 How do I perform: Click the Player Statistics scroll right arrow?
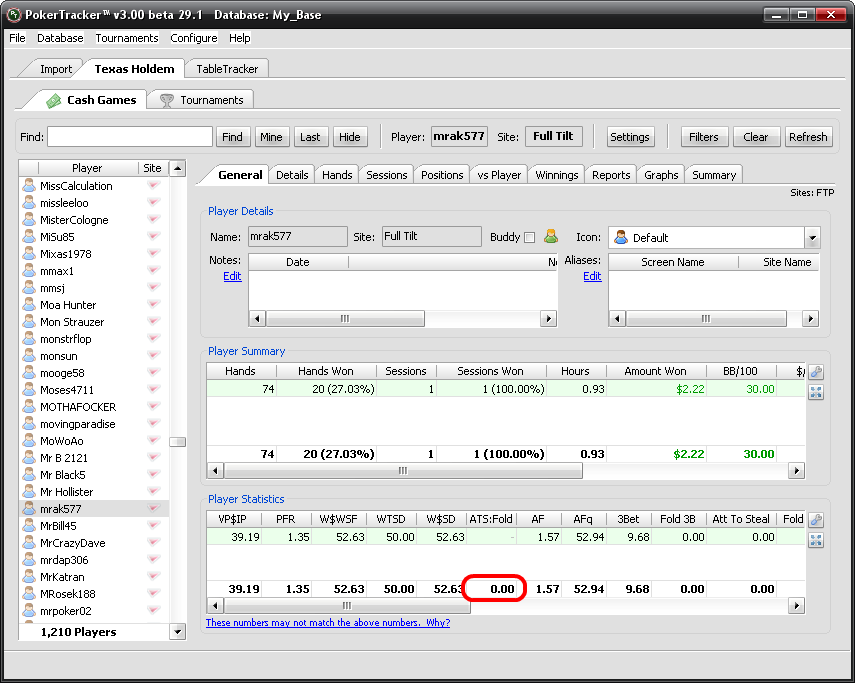click(797, 606)
